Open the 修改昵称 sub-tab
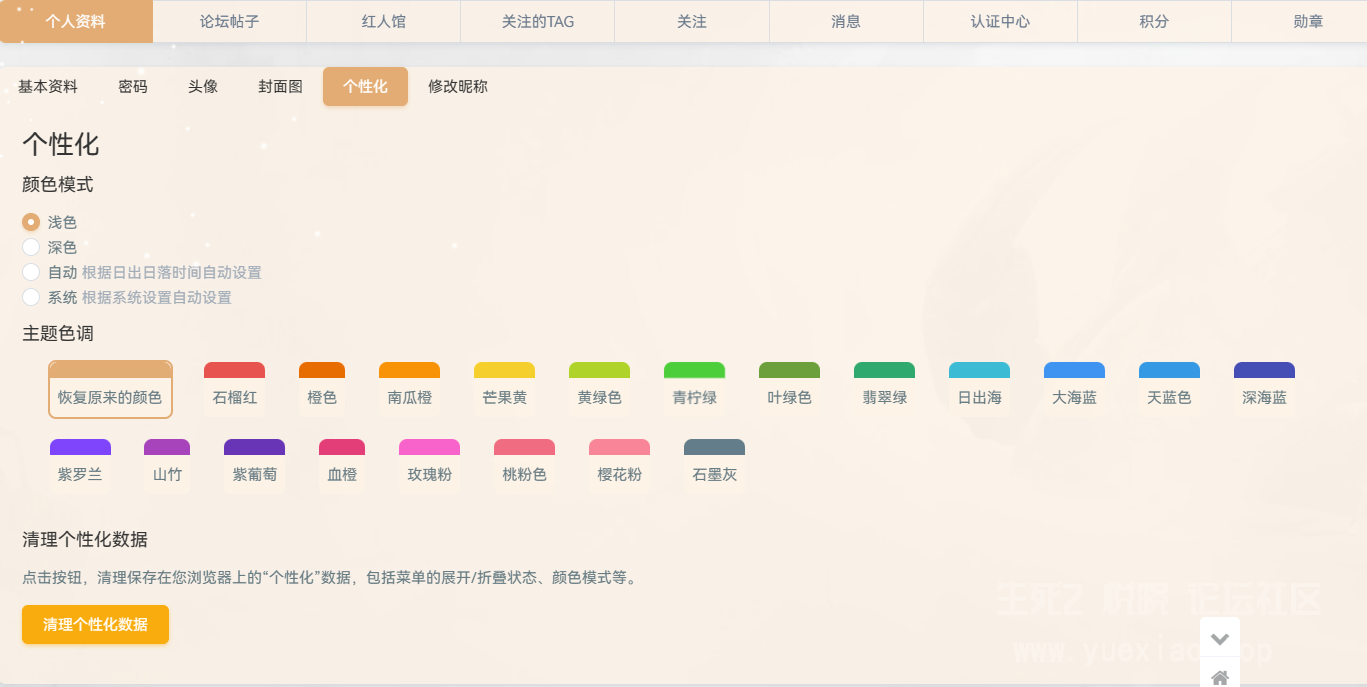The height and width of the screenshot is (687, 1367). tap(458, 86)
